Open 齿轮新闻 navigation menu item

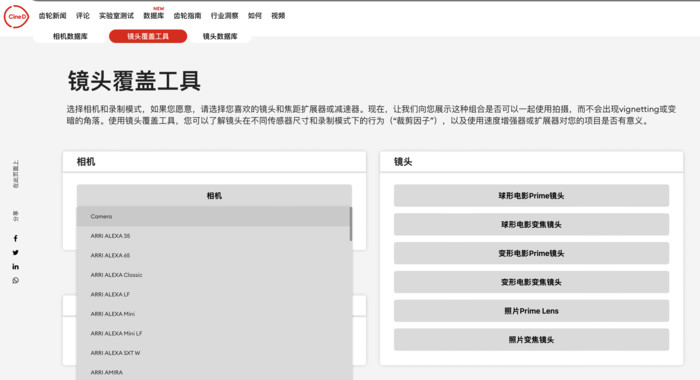(52, 16)
